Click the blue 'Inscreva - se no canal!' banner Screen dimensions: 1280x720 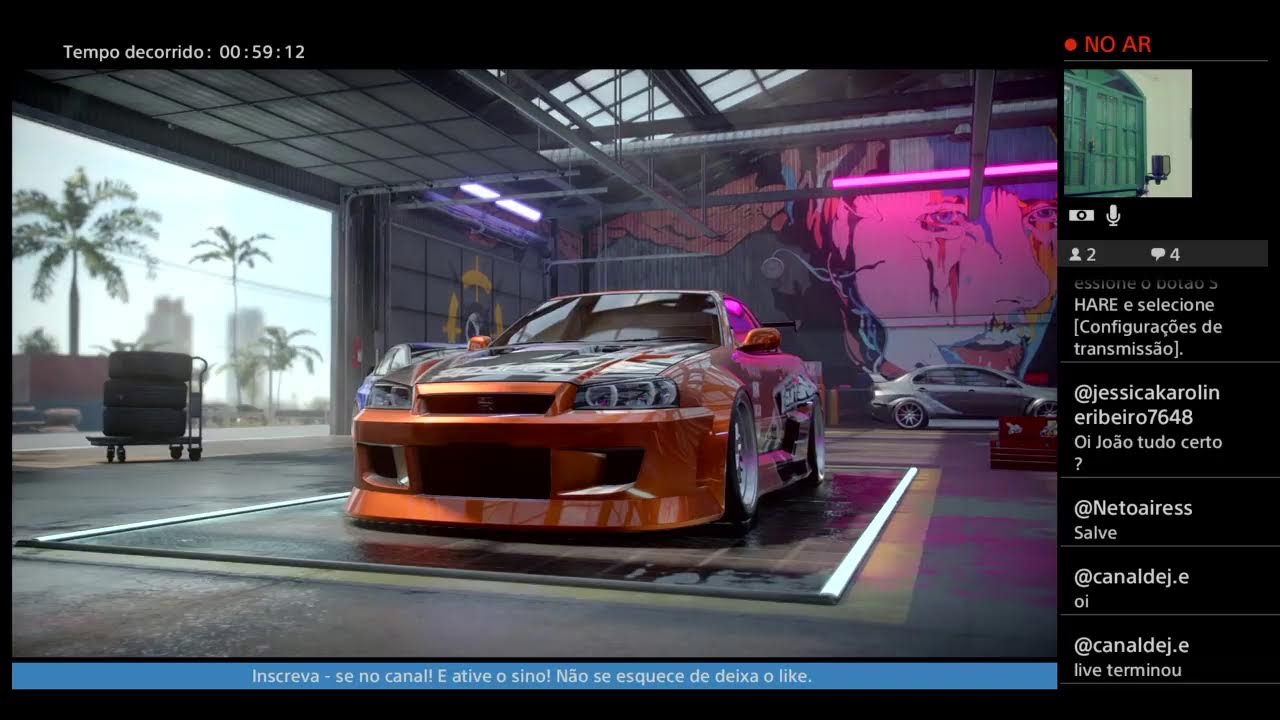[x=534, y=676]
